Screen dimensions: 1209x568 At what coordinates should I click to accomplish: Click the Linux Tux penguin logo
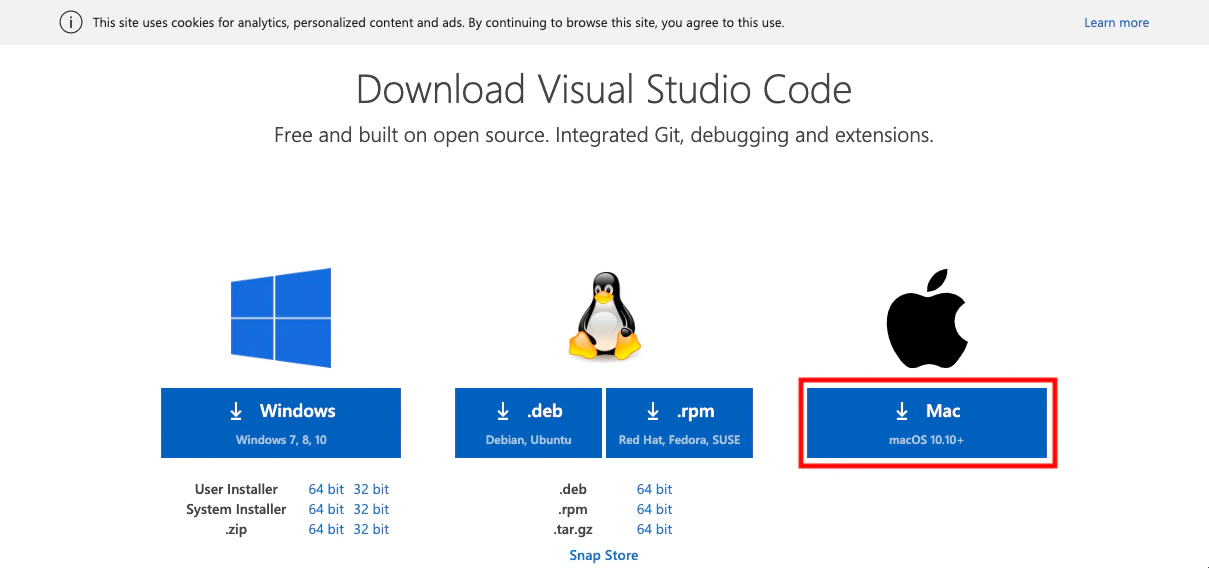(604, 319)
